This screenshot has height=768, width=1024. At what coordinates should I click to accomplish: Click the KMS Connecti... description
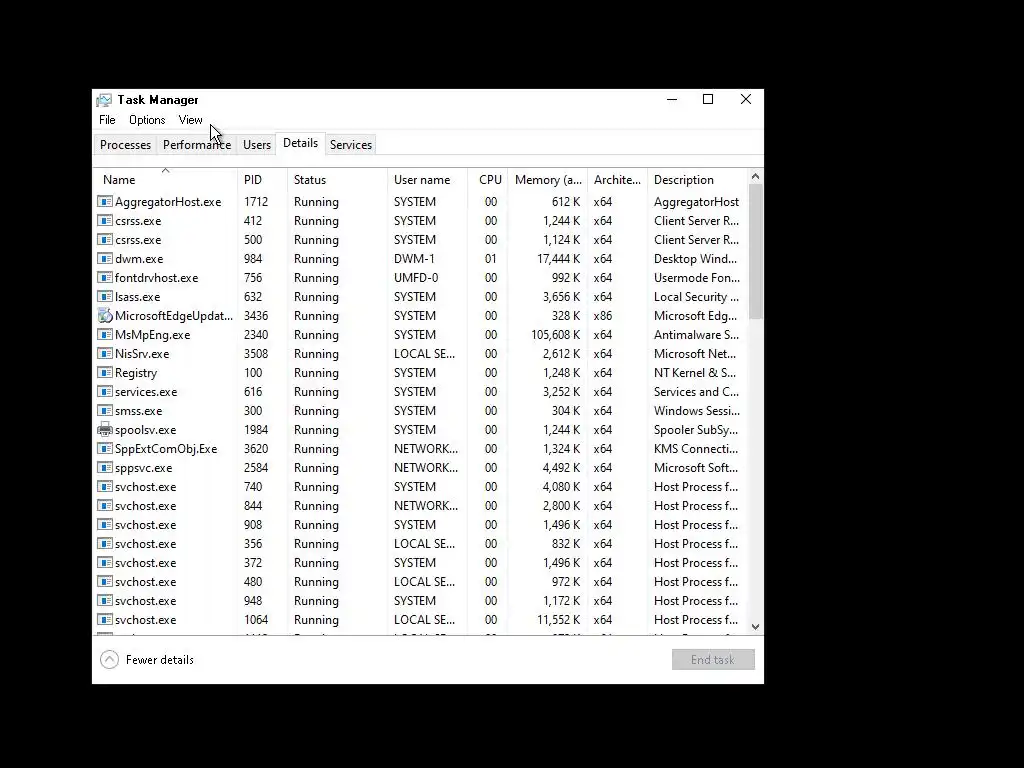click(696, 449)
